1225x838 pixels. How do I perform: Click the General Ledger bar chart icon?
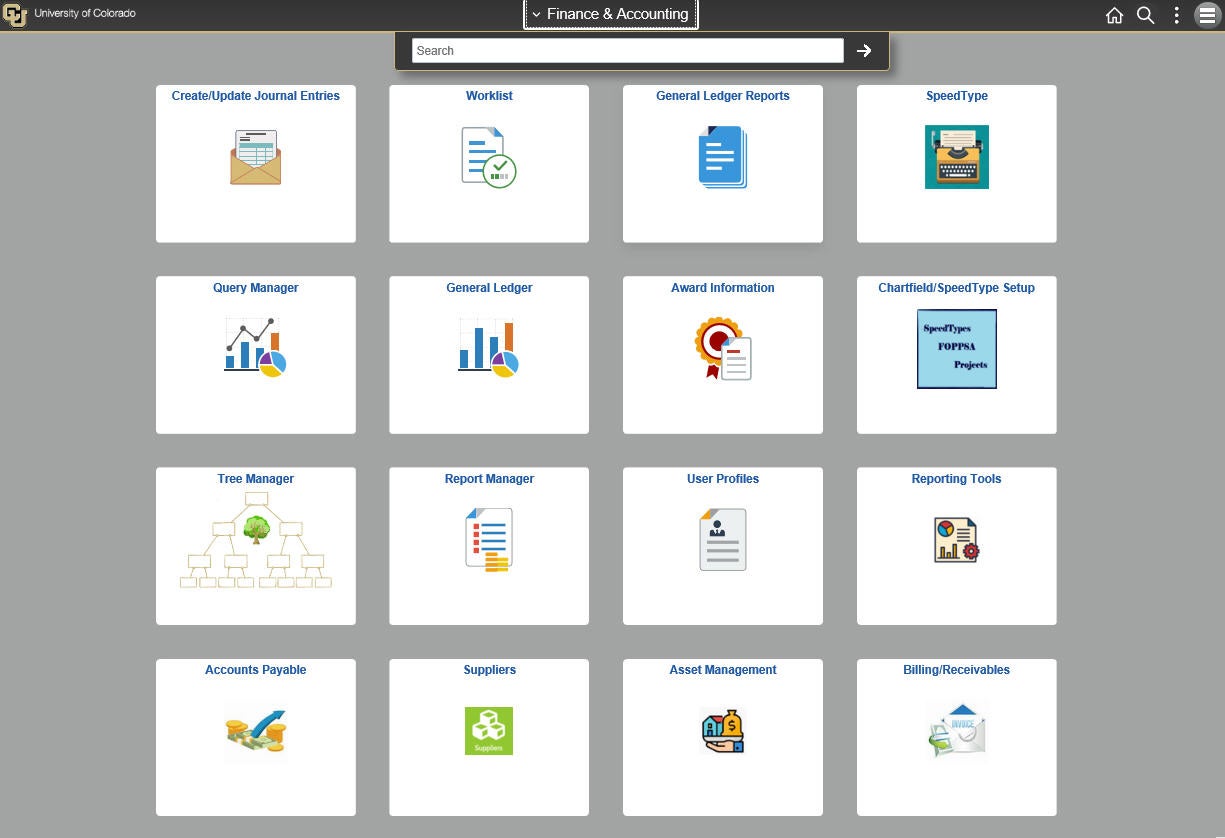(489, 347)
